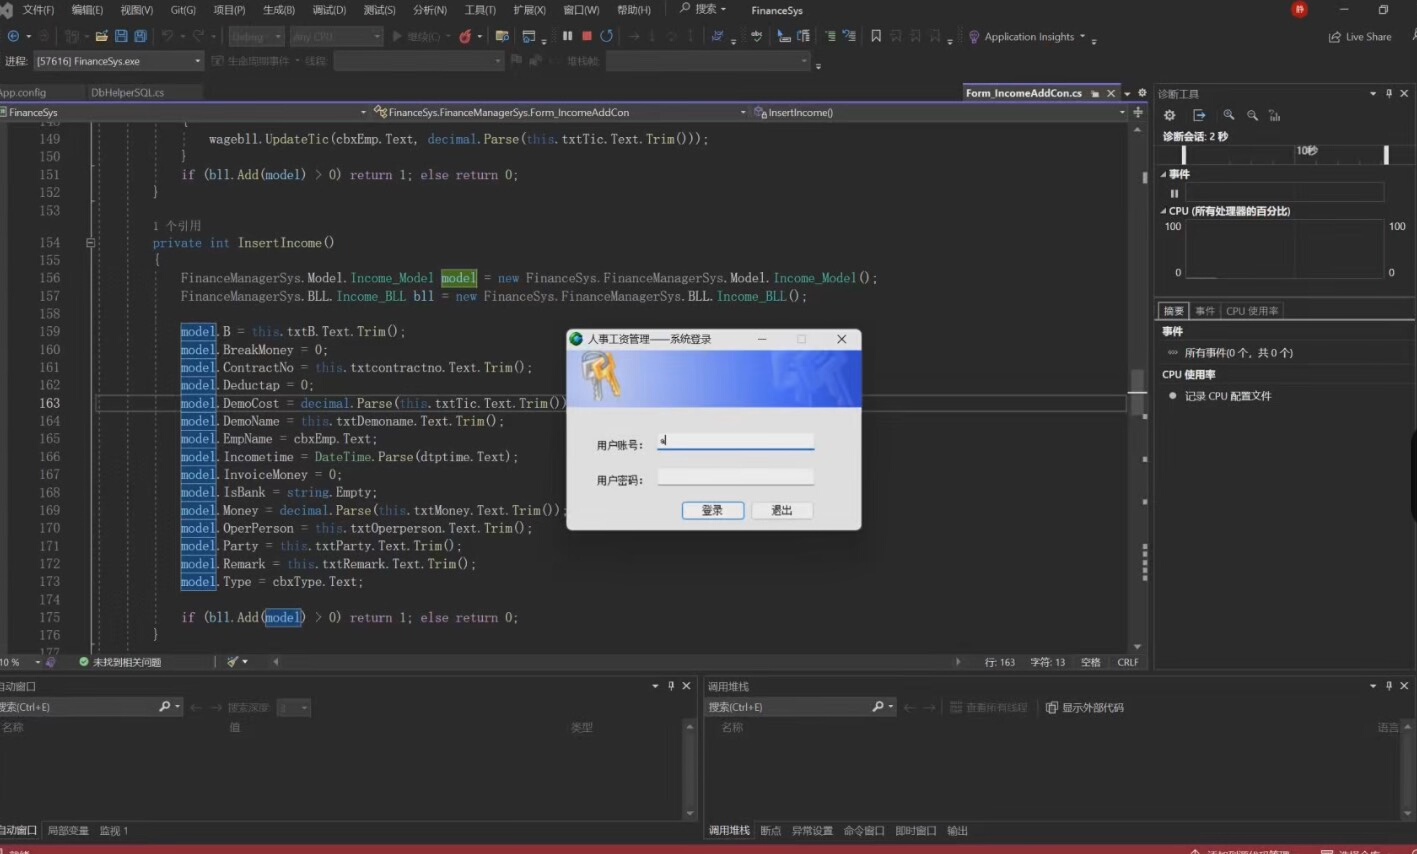1417x854 pixels.
Task: Collapse the InsertIncome method code block
Action: point(90,243)
